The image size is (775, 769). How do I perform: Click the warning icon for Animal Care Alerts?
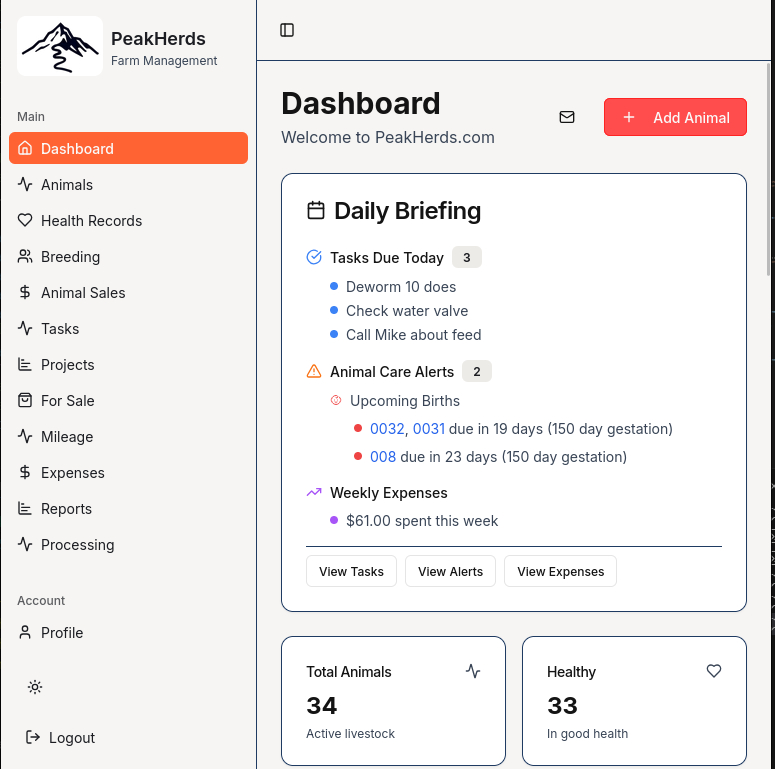(314, 371)
